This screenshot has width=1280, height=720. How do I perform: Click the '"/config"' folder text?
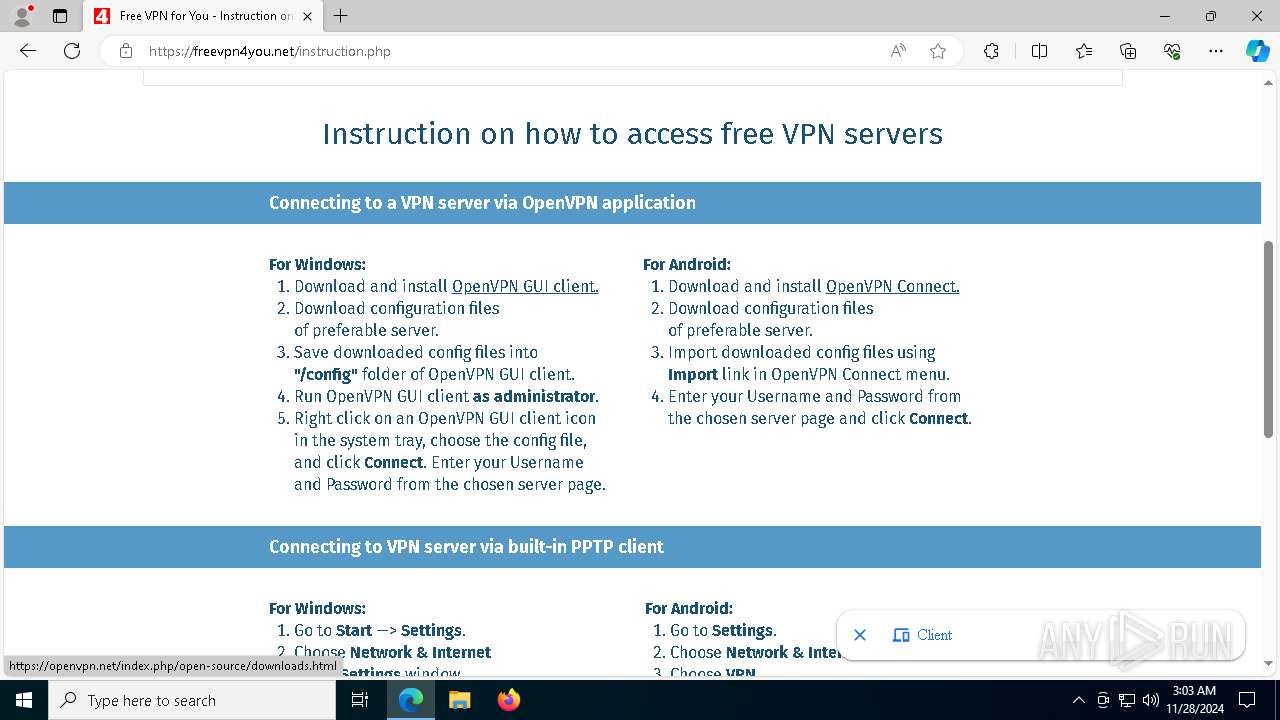[x=326, y=374]
